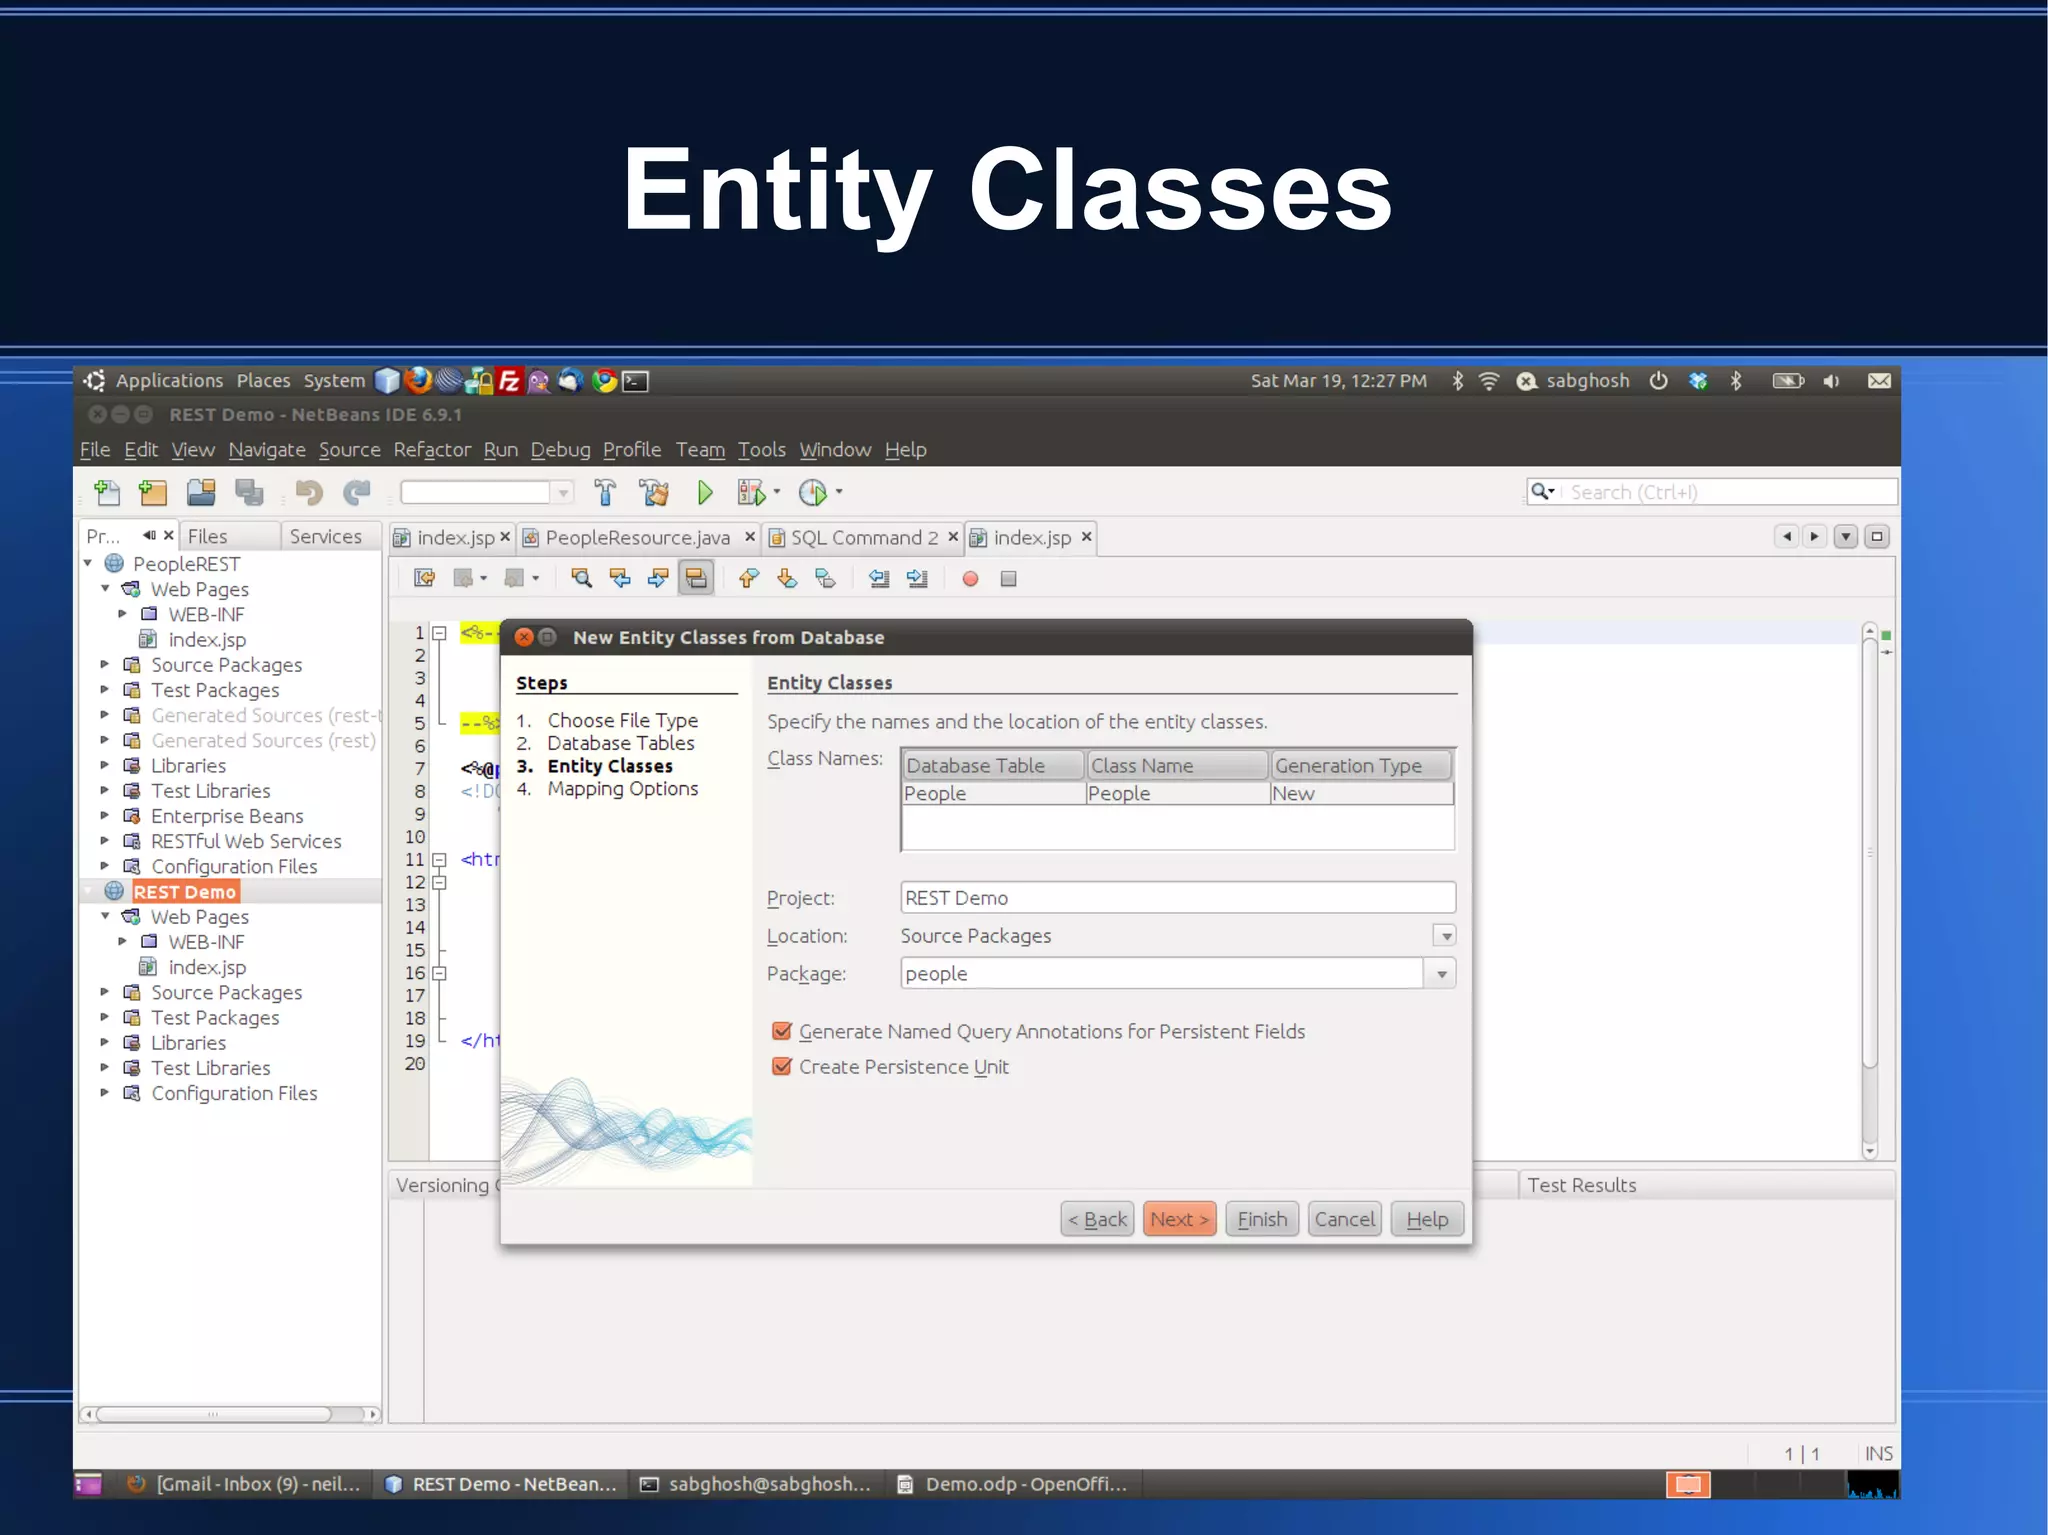Click the New File toolbar icon
Image resolution: width=2048 pixels, height=1535 pixels.
(x=106, y=492)
